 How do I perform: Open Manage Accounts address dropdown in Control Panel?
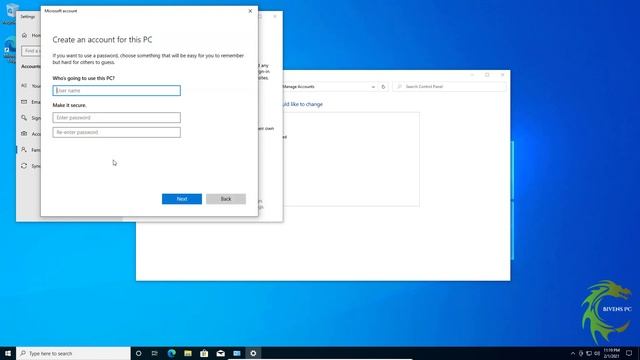click(x=373, y=87)
